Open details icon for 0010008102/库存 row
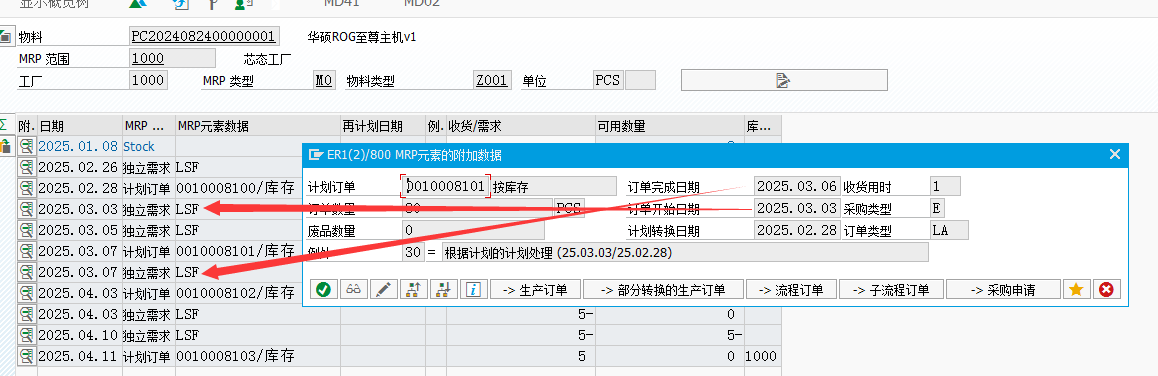The width and height of the screenshot is (1158, 376). point(27,293)
